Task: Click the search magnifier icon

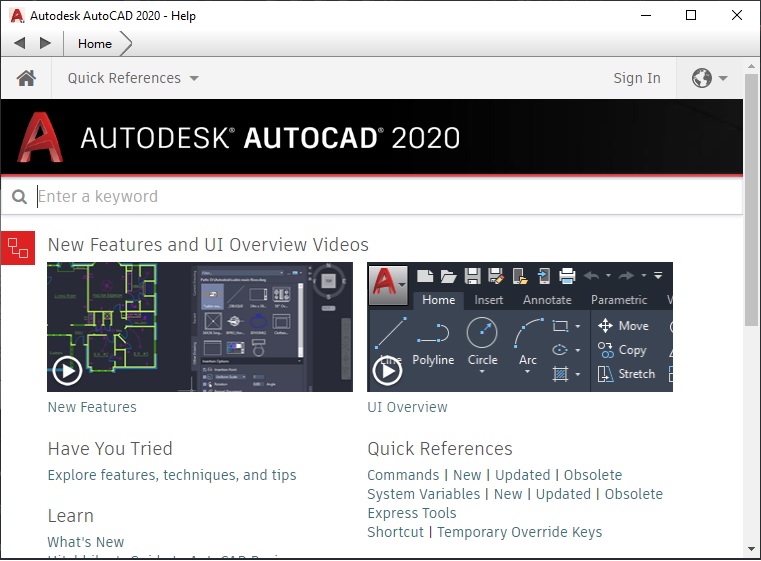Action: 19,197
